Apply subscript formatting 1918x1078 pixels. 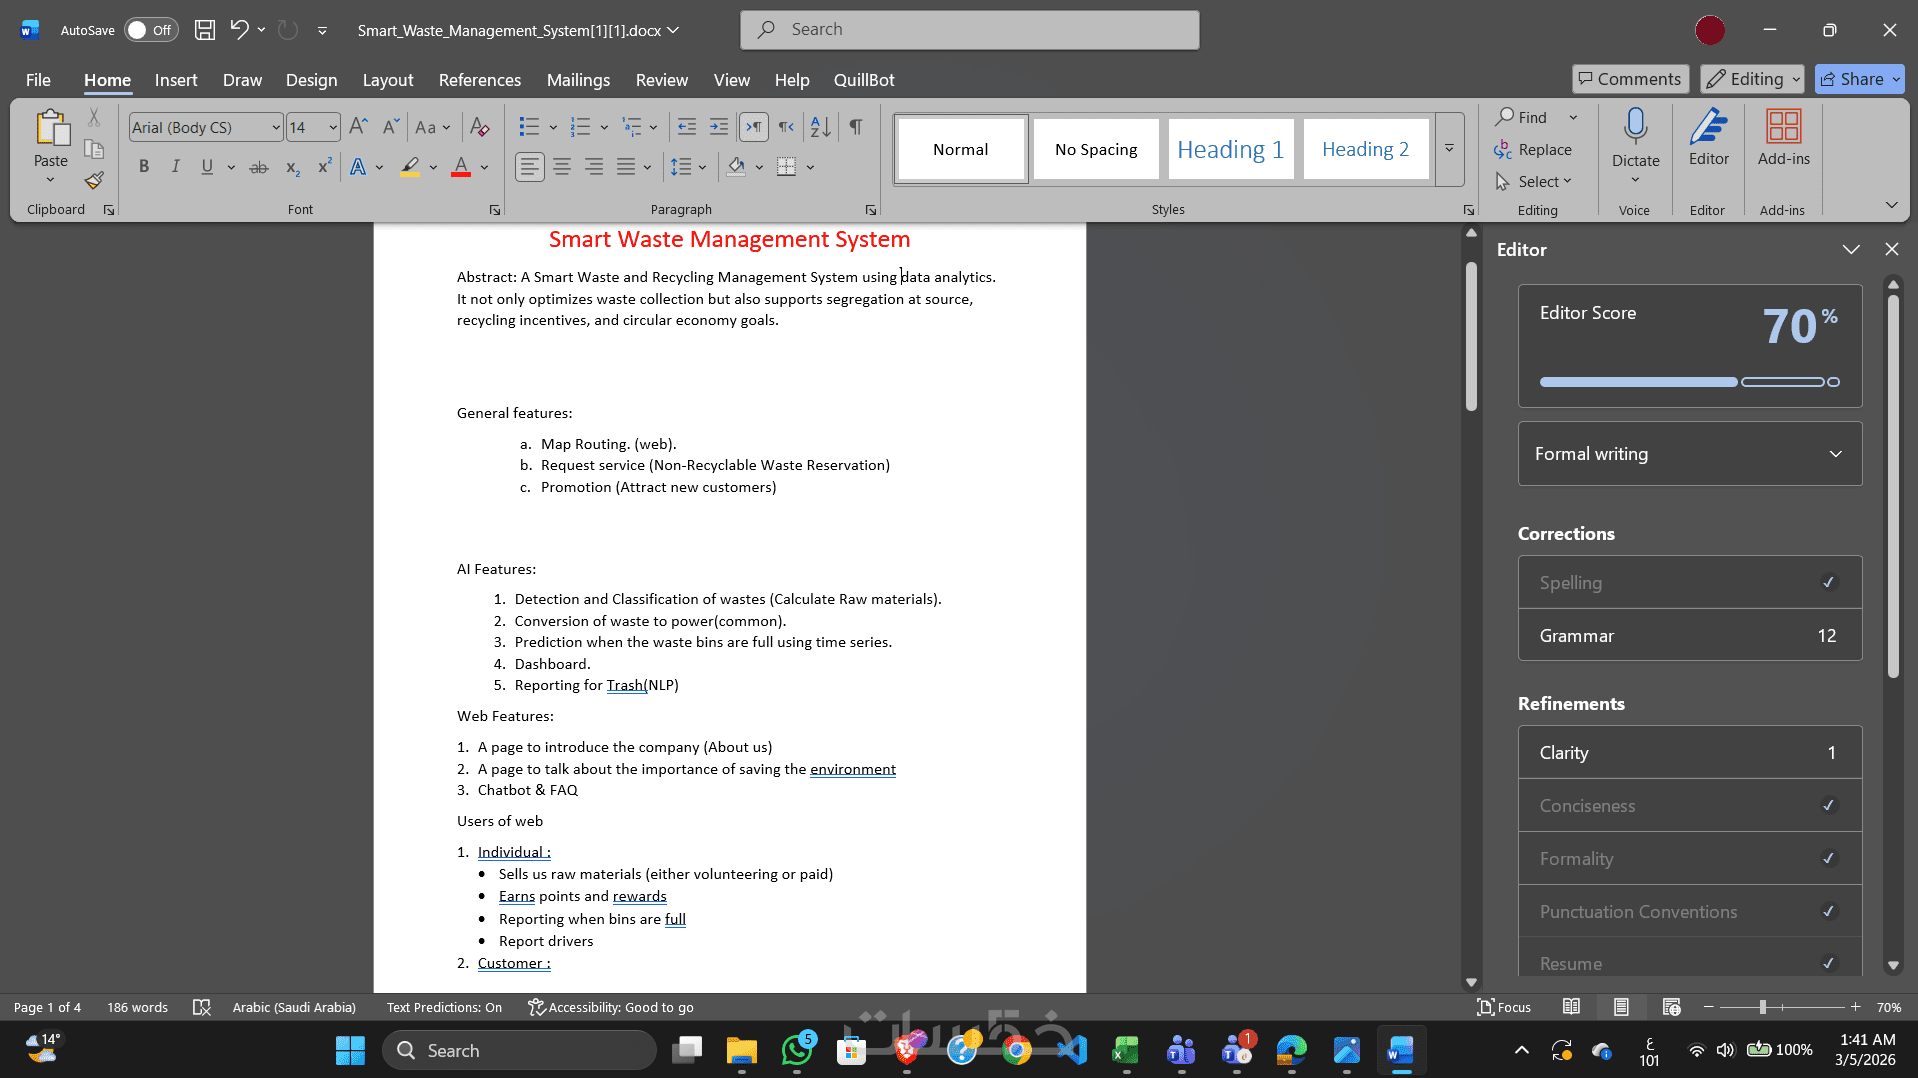pyautogui.click(x=292, y=167)
